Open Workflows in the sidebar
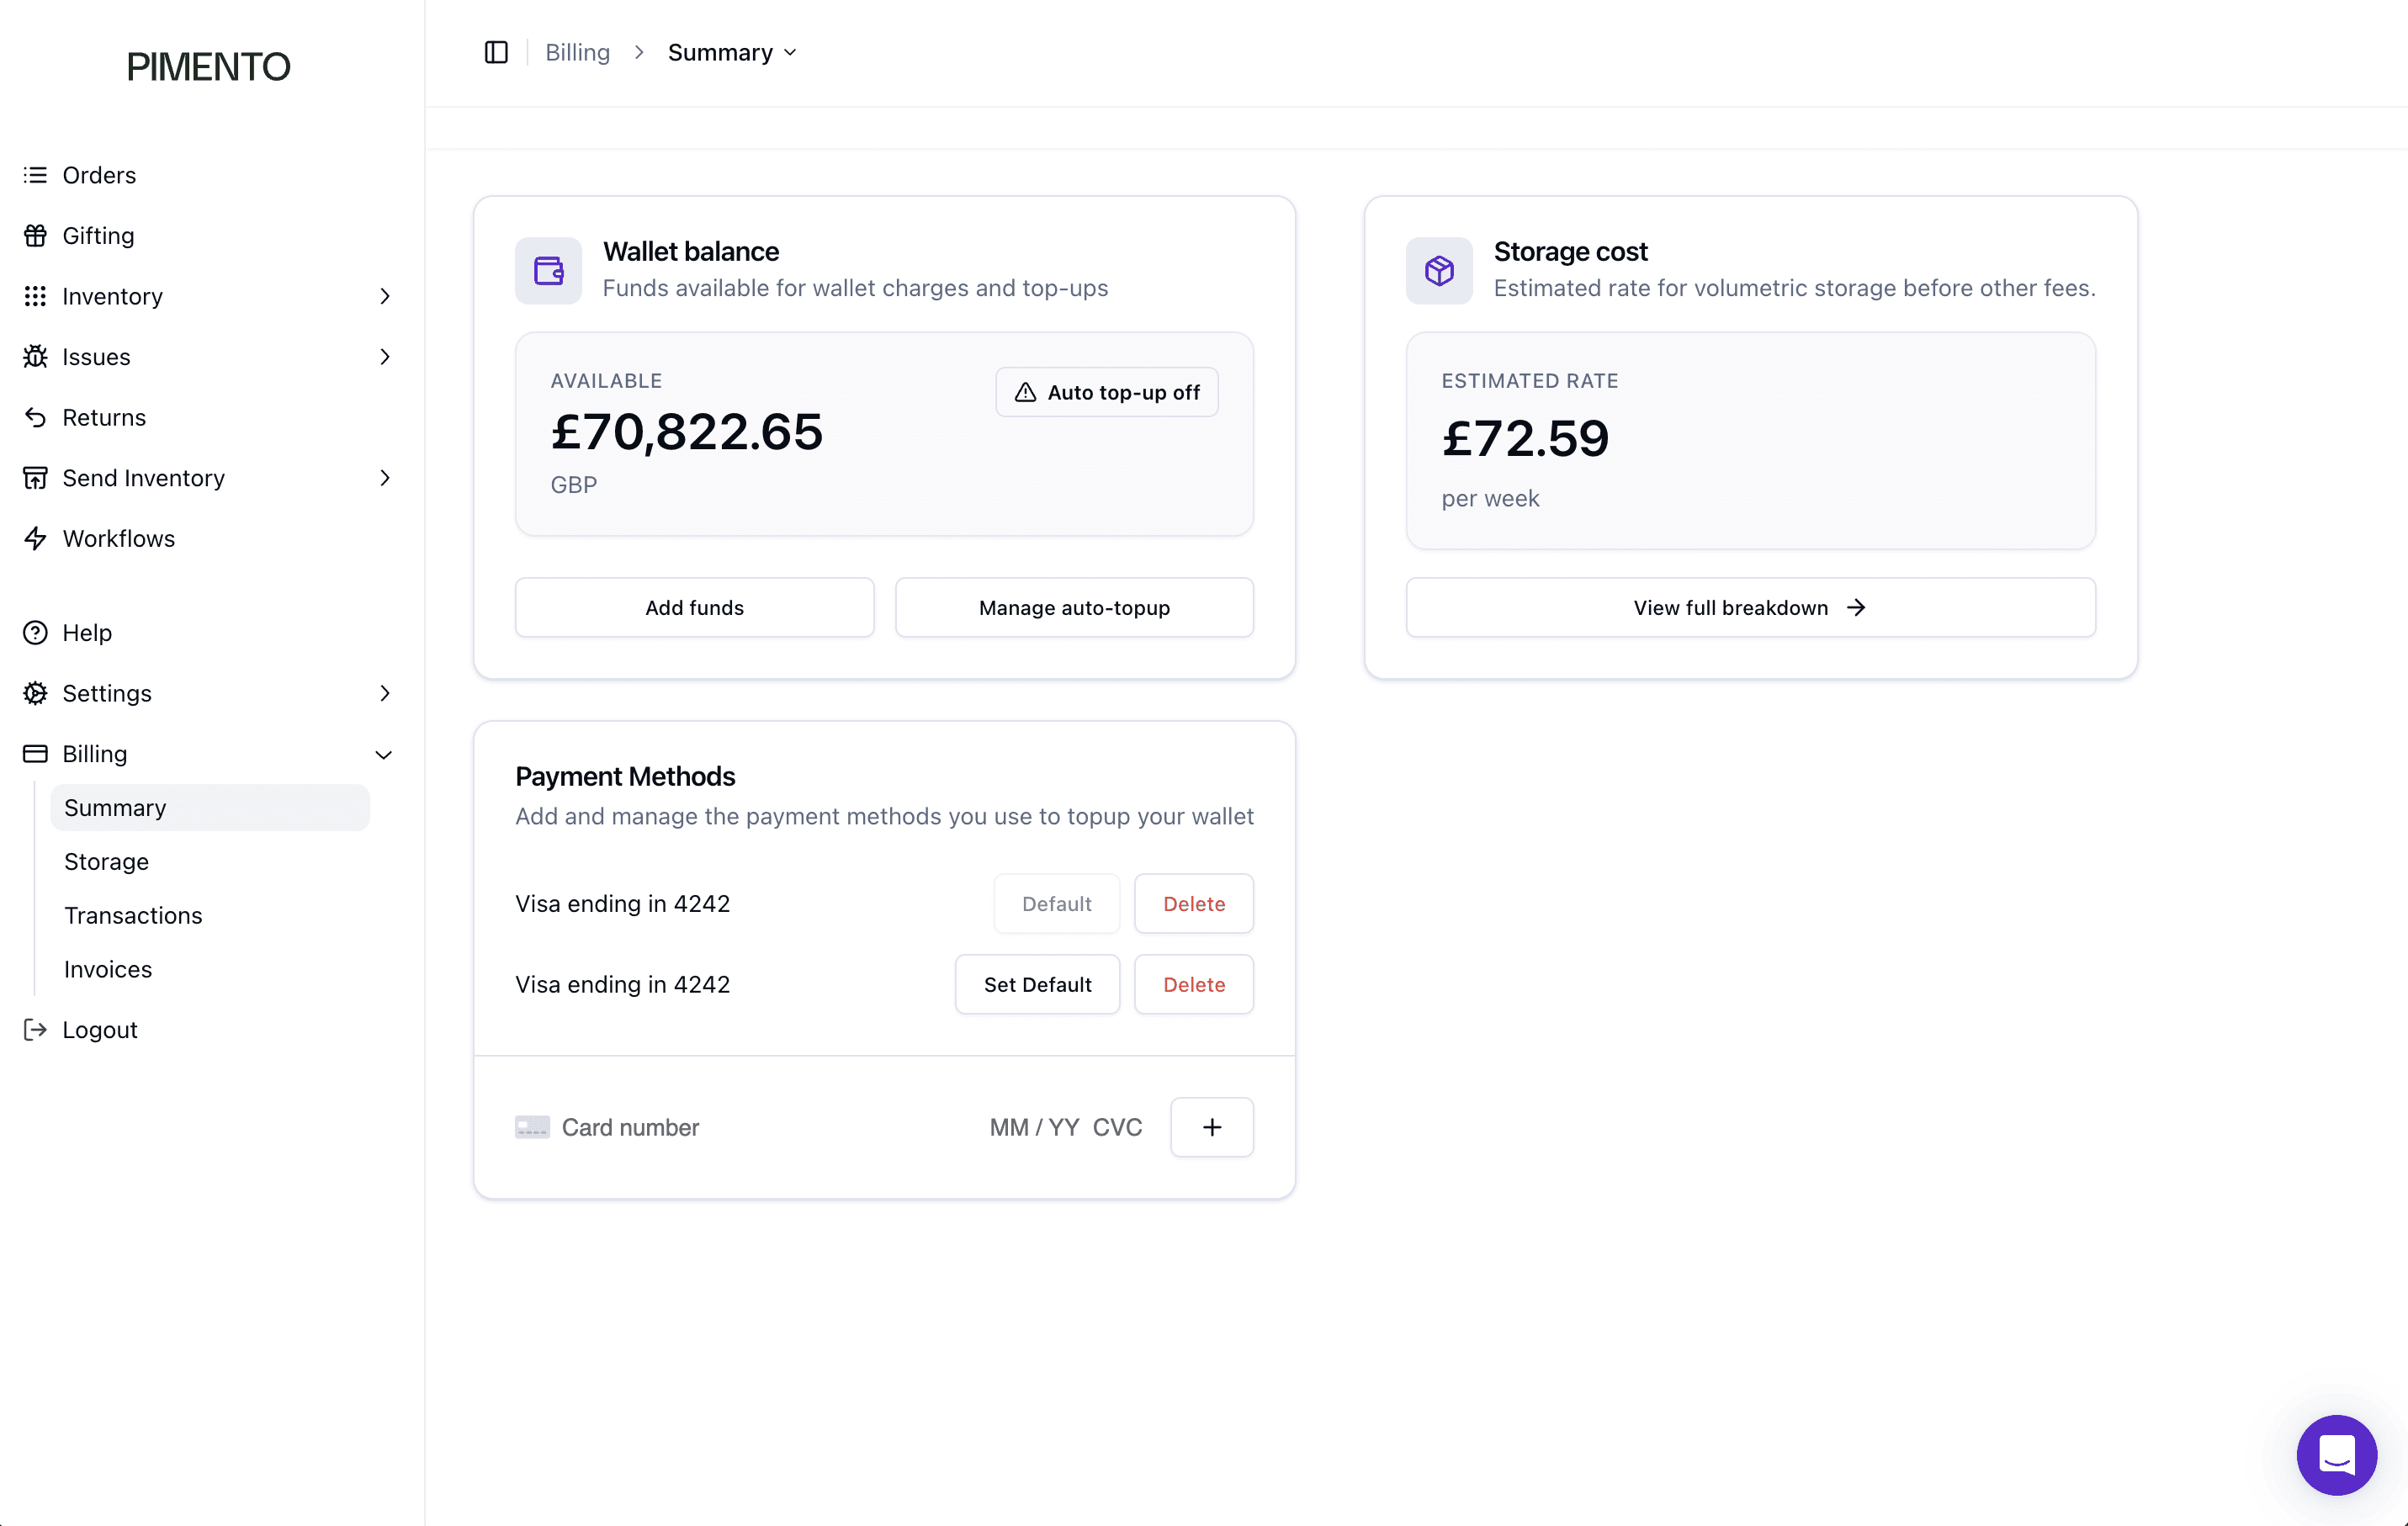 pyautogui.click(x=118, y=538)
